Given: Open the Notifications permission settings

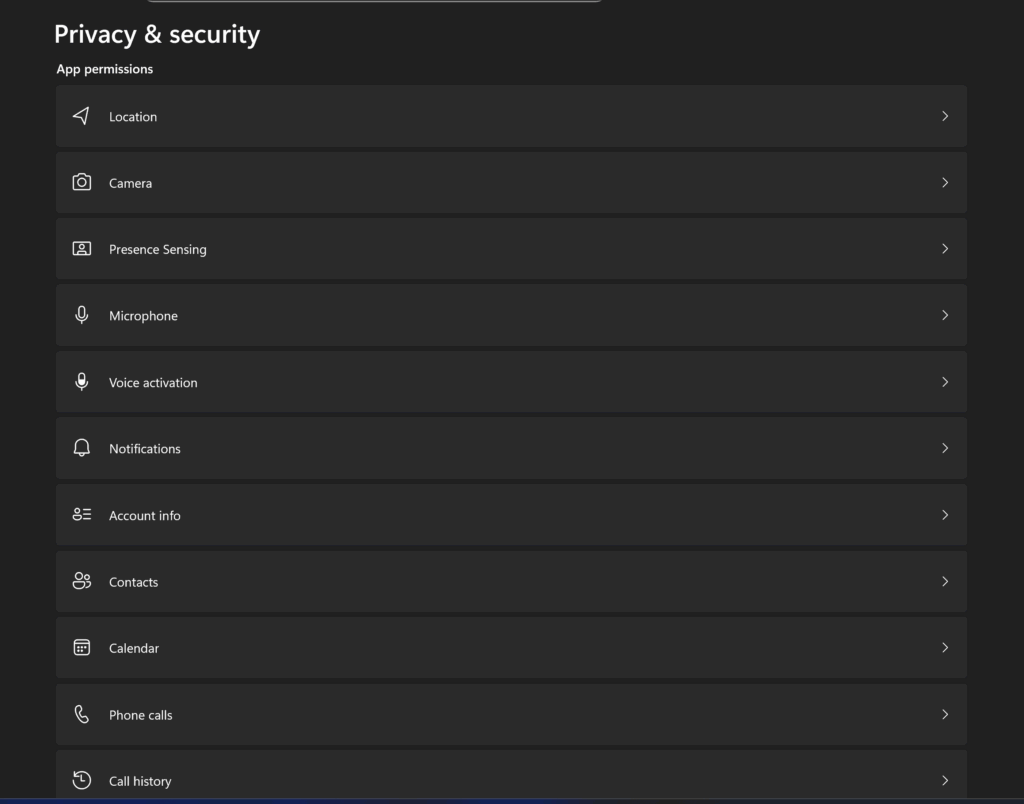Looking at the screenshot, I should coord(512,447).
